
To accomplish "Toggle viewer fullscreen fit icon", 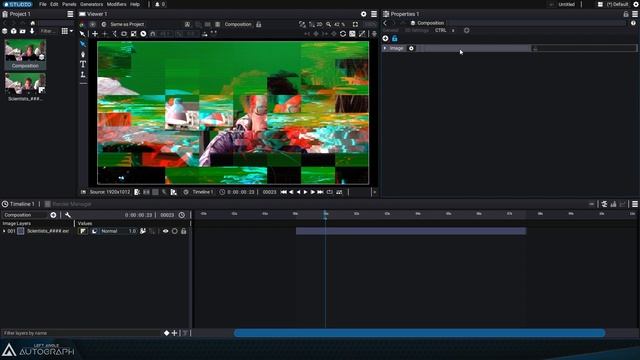I will click(355, 24).
